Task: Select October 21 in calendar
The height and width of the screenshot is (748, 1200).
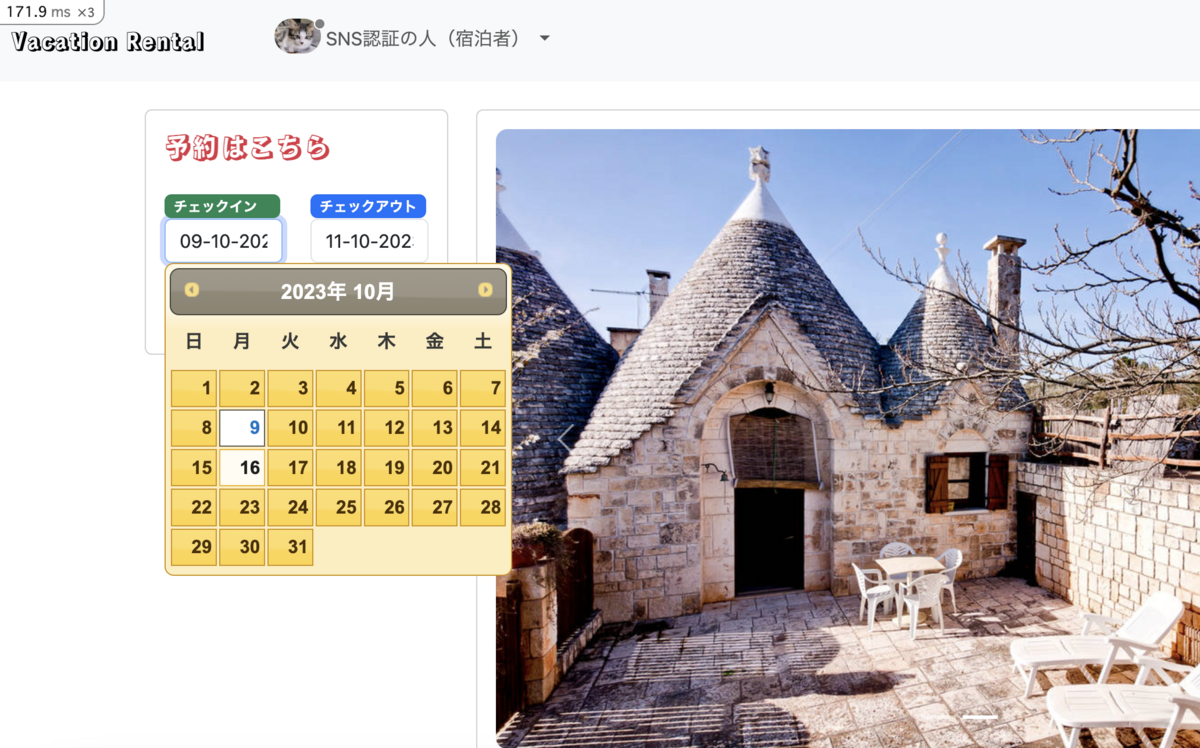Action: (483, 467)
